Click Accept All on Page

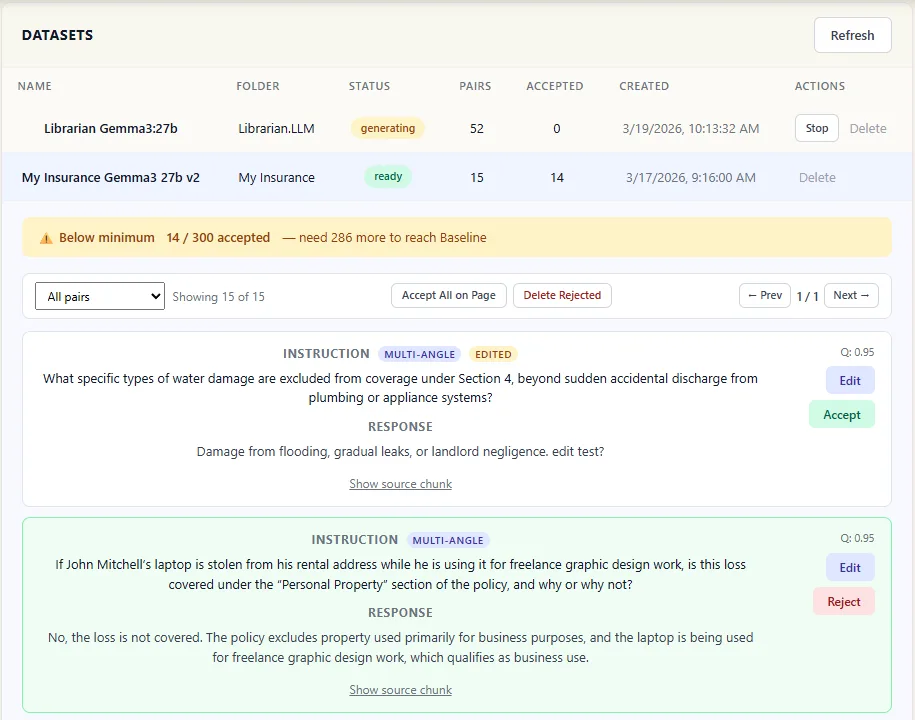[449, 295]
